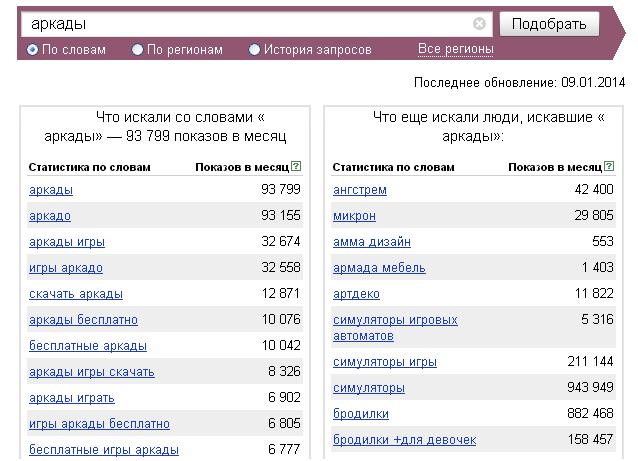Viewport: 638px width, 461px height.
Task: Select 'По словам' radio button
Action: 32,50
